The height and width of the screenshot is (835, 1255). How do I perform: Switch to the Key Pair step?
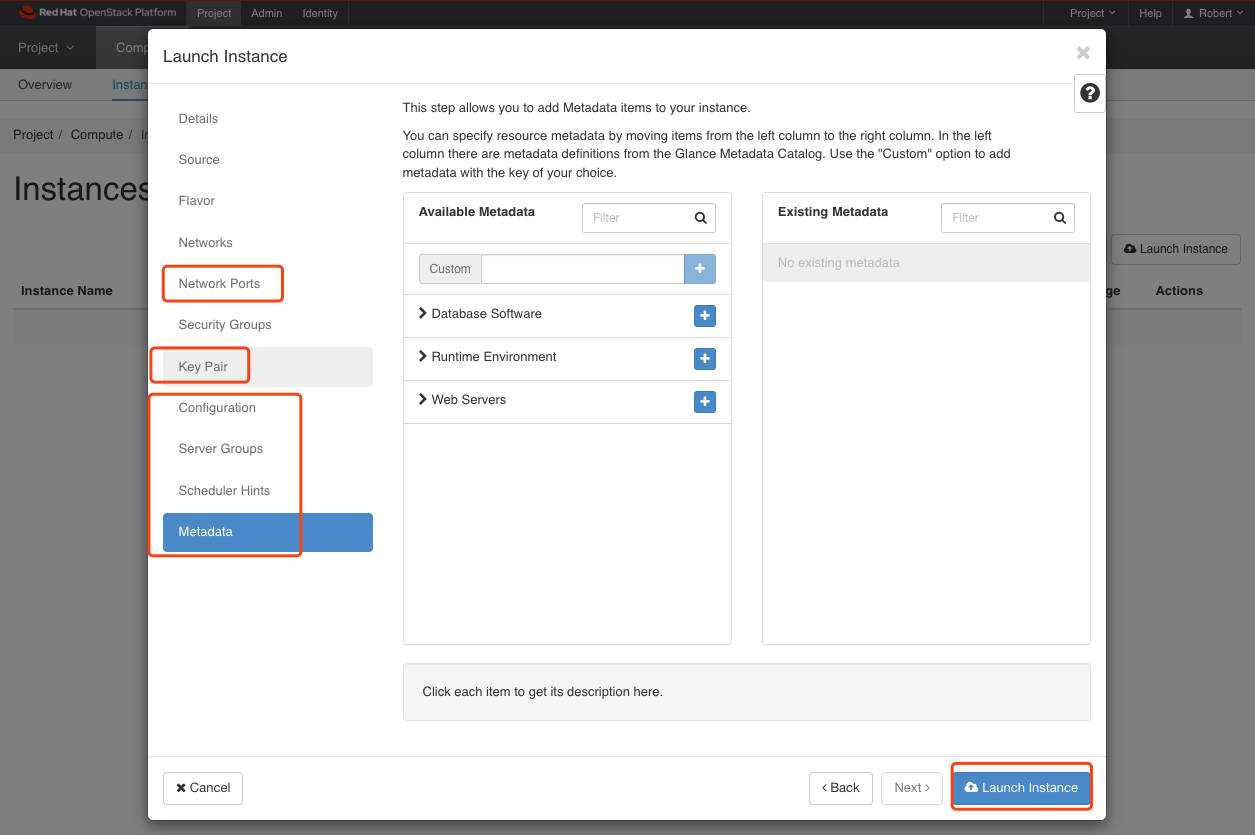click(x=203, y=367)
